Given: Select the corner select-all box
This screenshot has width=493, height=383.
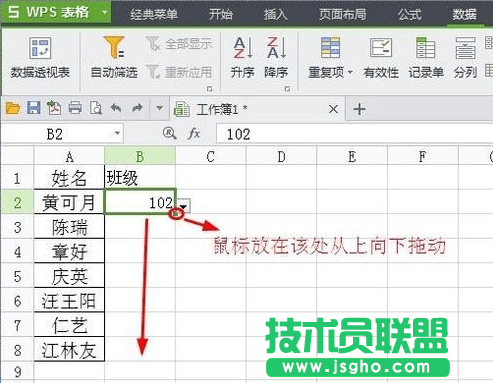Looking at the screenshot, I should click(x=17, y=156).
